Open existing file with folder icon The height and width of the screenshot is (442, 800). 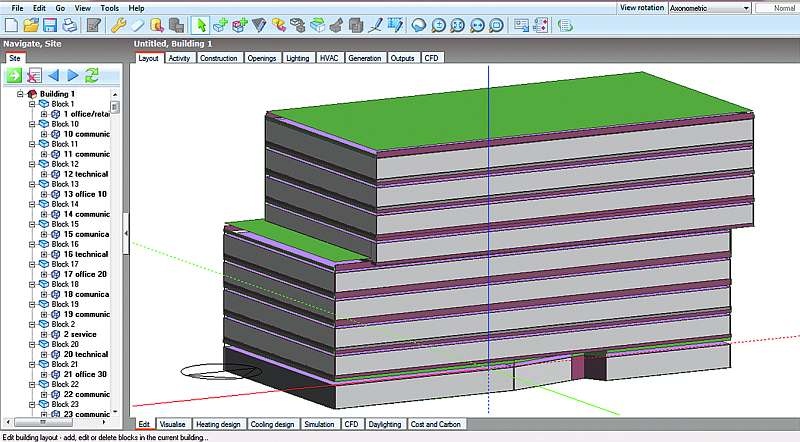[x=31, y=24]
